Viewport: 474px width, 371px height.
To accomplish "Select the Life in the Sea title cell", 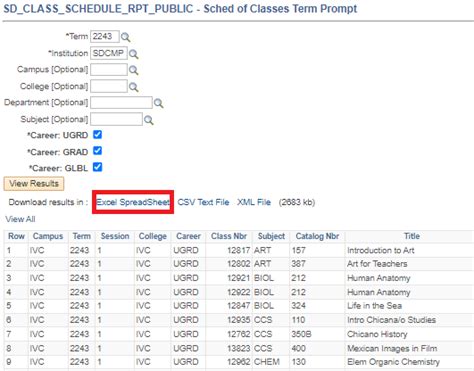I will click(374, 306).
